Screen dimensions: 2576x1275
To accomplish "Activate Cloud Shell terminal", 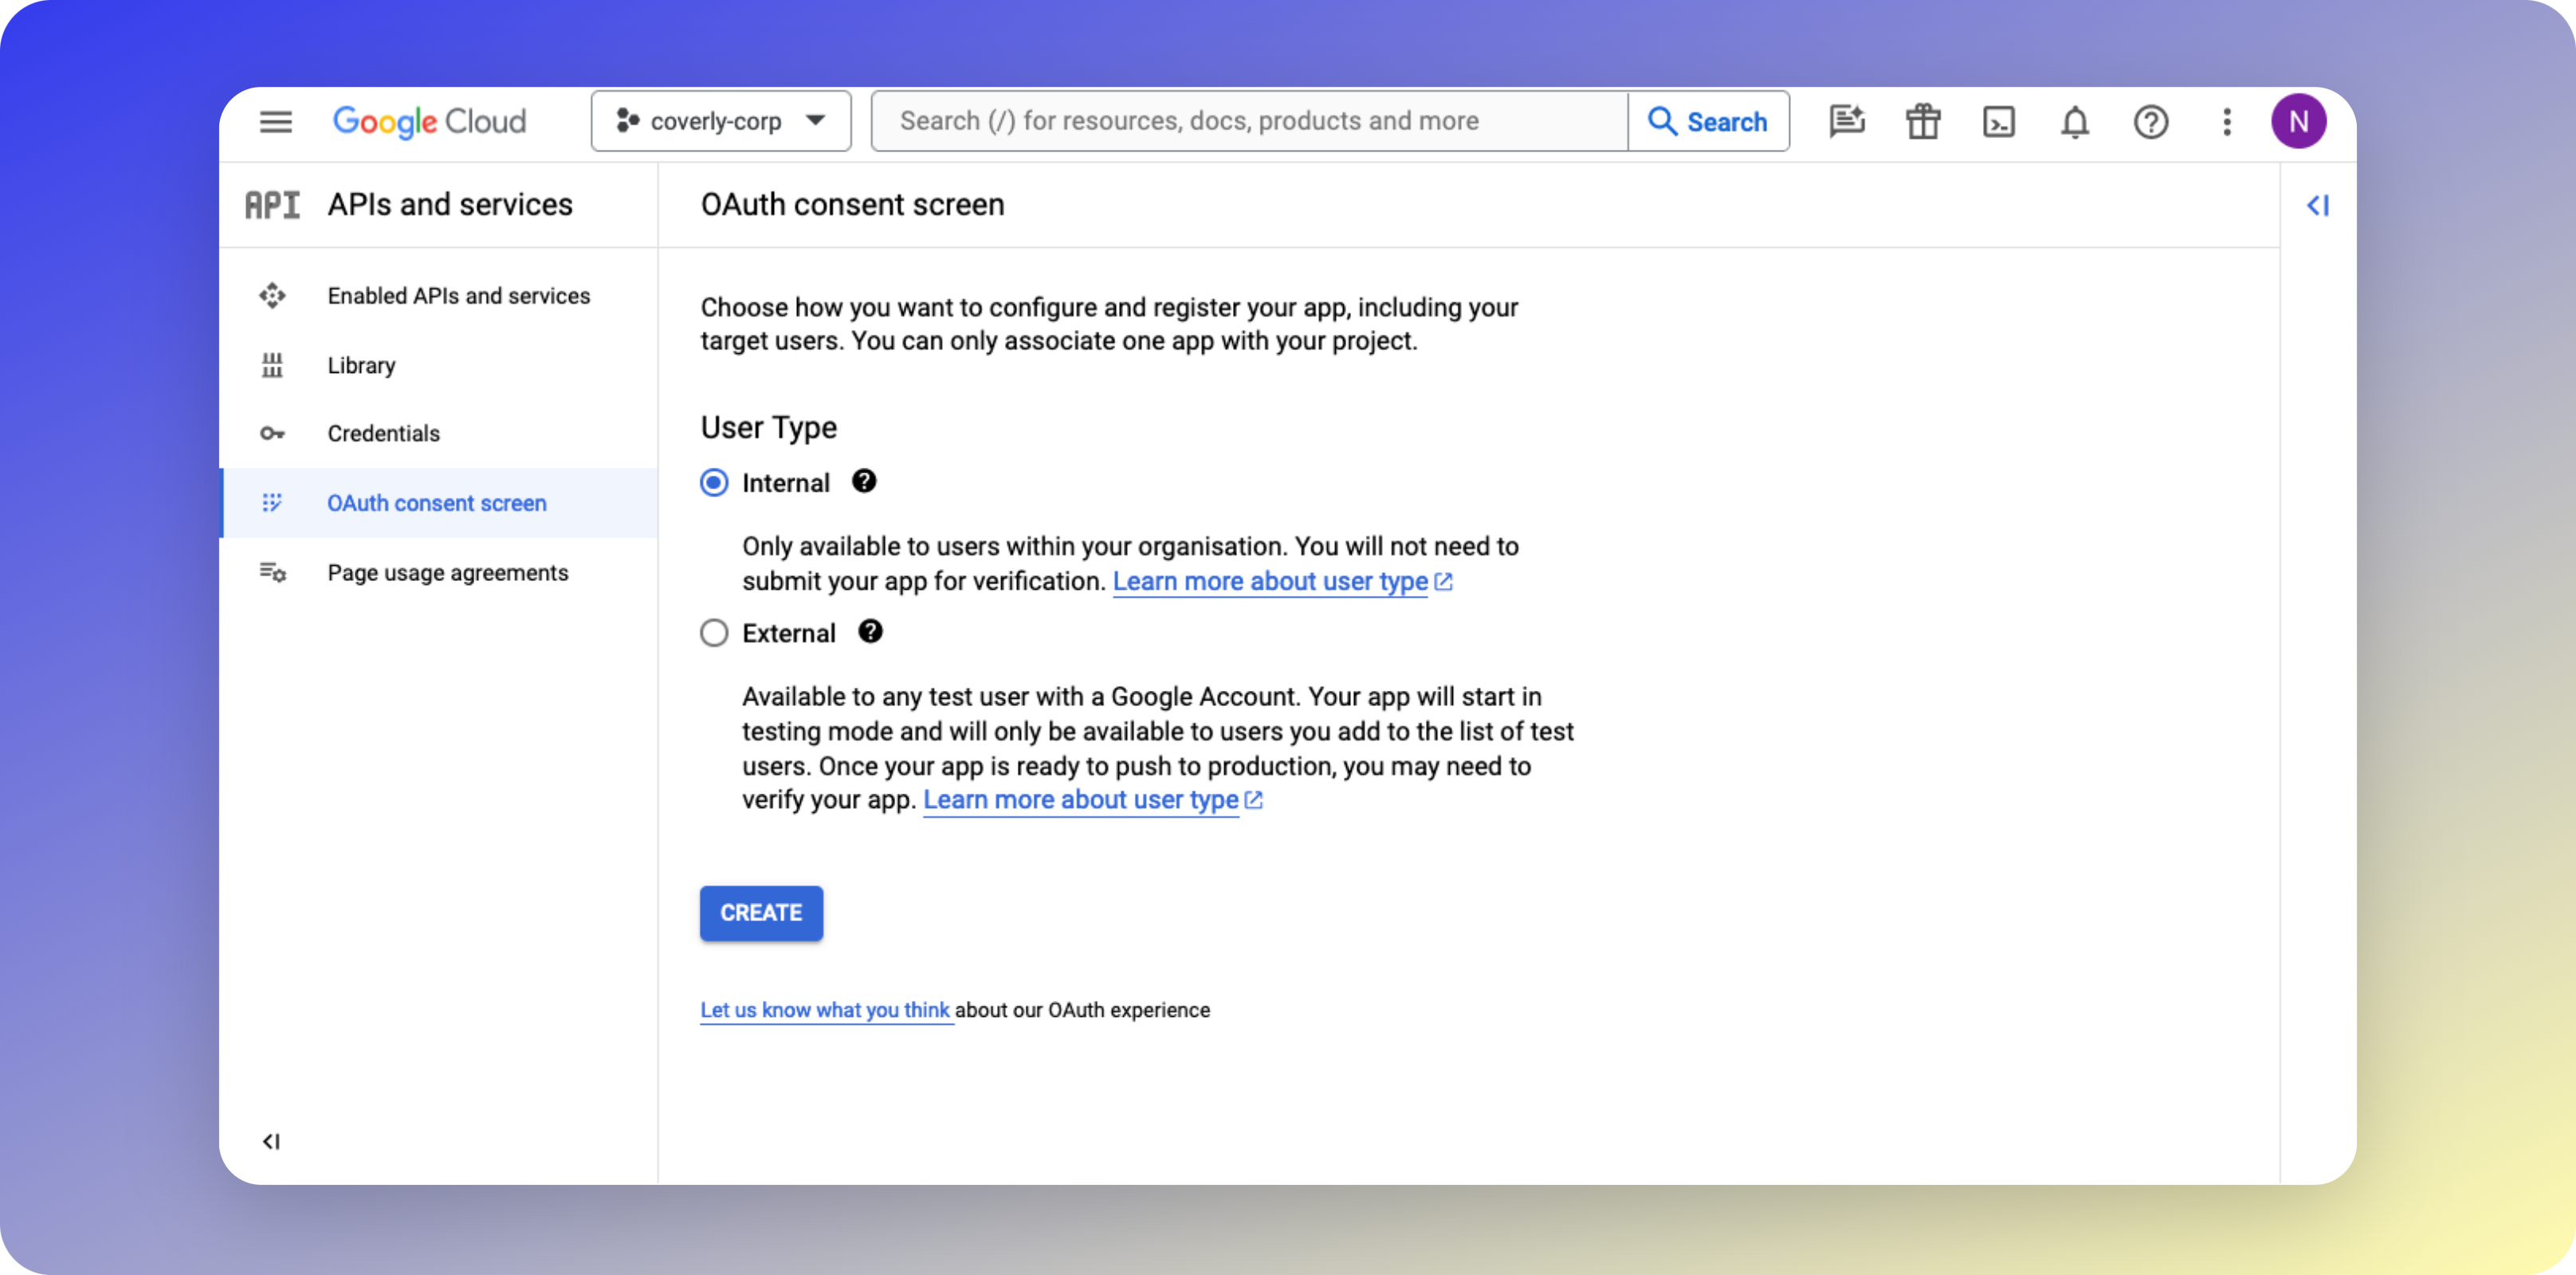I will [x=1998, y=121].
